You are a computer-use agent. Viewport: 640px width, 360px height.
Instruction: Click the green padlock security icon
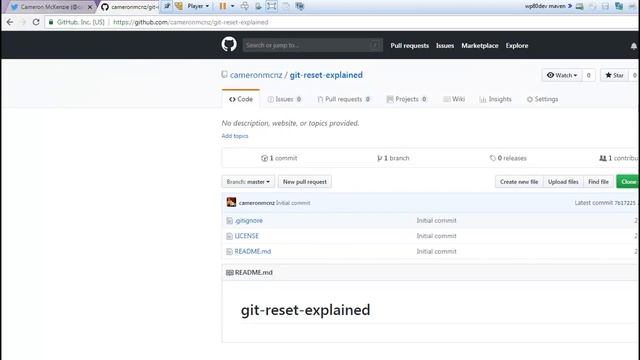click(51, 22)
